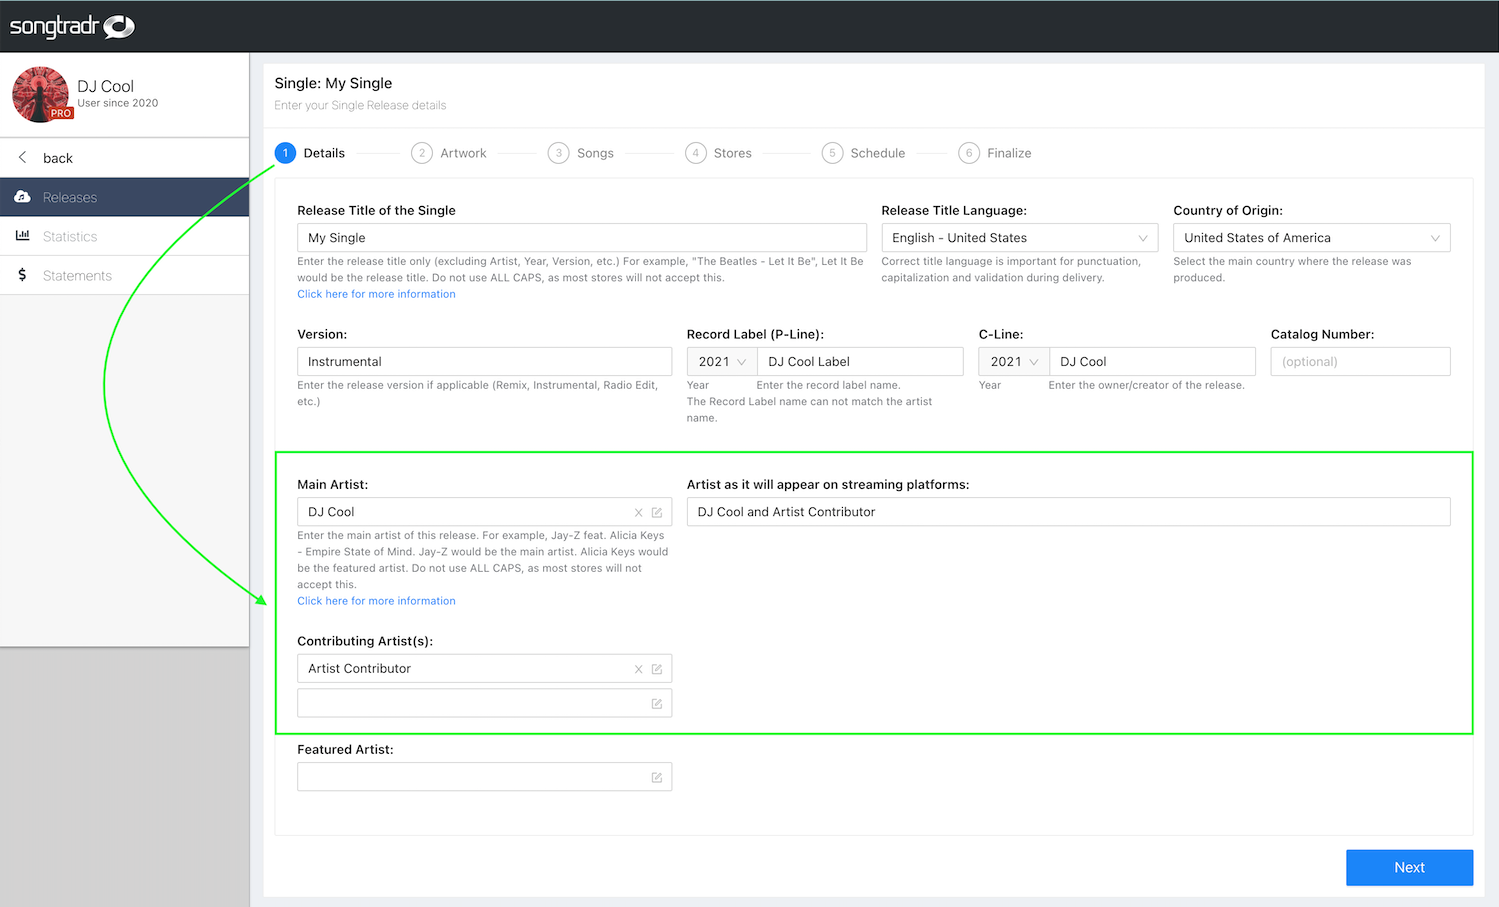Image resolution: width=1499 pixels, height=907 pixels.
Task: Click the back arrow icon in sidebar
Action: [22, 157]
